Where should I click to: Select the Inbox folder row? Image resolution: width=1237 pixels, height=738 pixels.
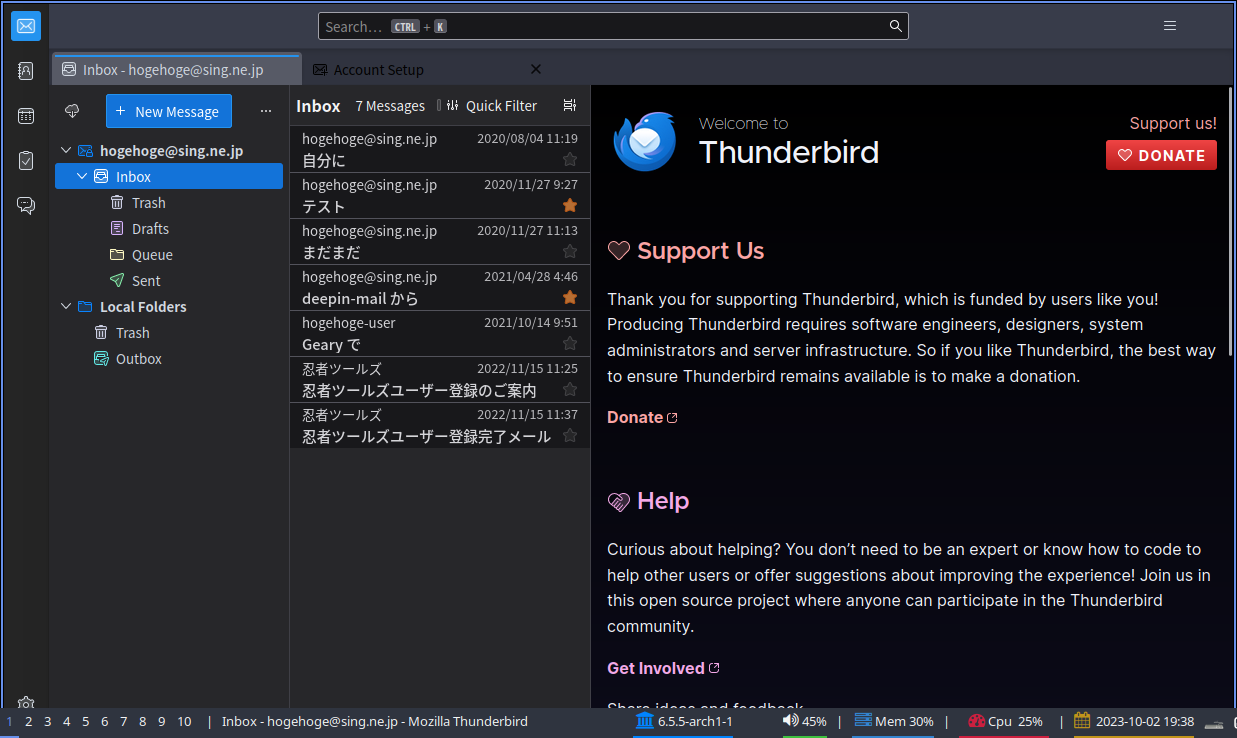[x=169, y=177]
